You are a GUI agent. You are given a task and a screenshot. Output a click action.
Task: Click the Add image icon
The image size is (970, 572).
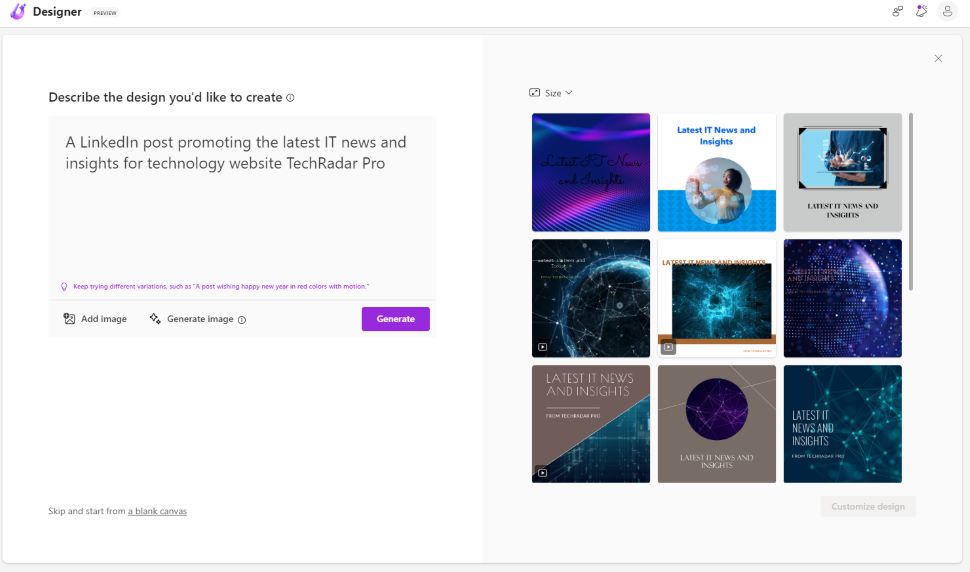coord(69,319)
